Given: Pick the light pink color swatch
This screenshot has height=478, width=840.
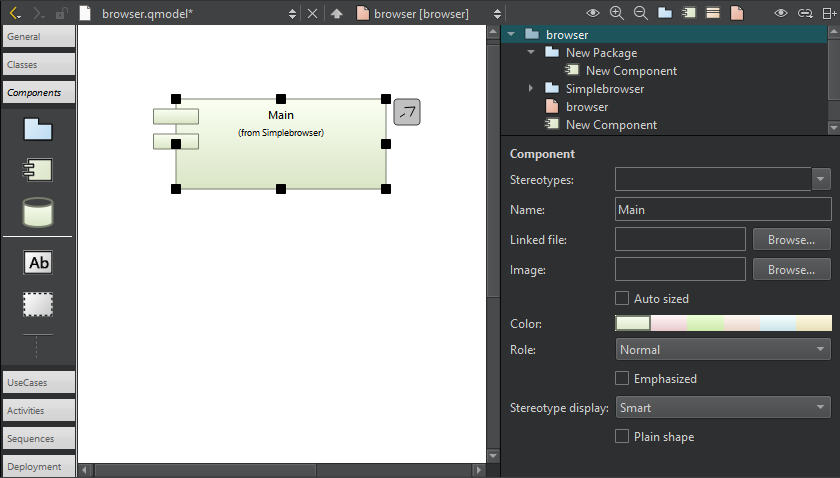Looking at the screenshot, I should pyautogui.click(x=668, y=323).
